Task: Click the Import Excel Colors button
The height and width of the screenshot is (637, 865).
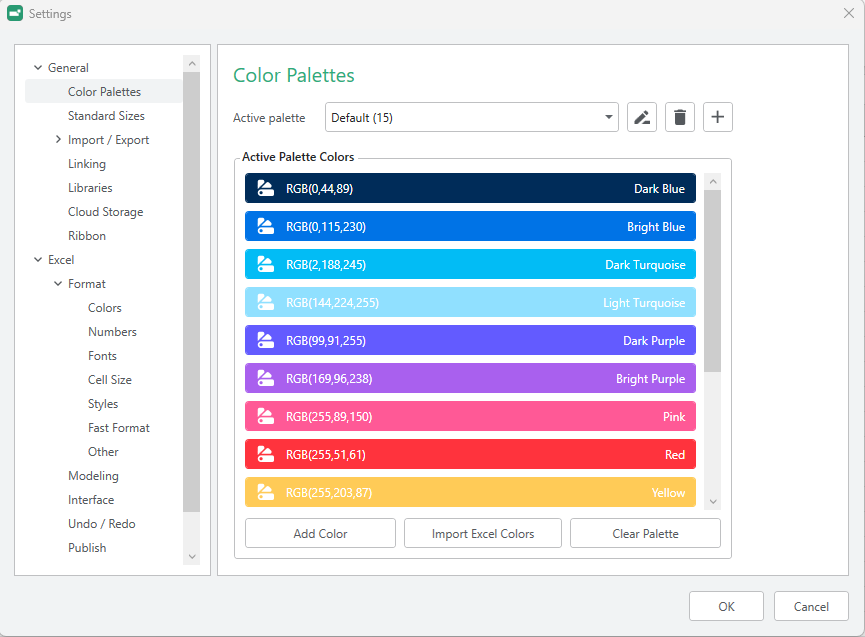Action: coord(483,534)
